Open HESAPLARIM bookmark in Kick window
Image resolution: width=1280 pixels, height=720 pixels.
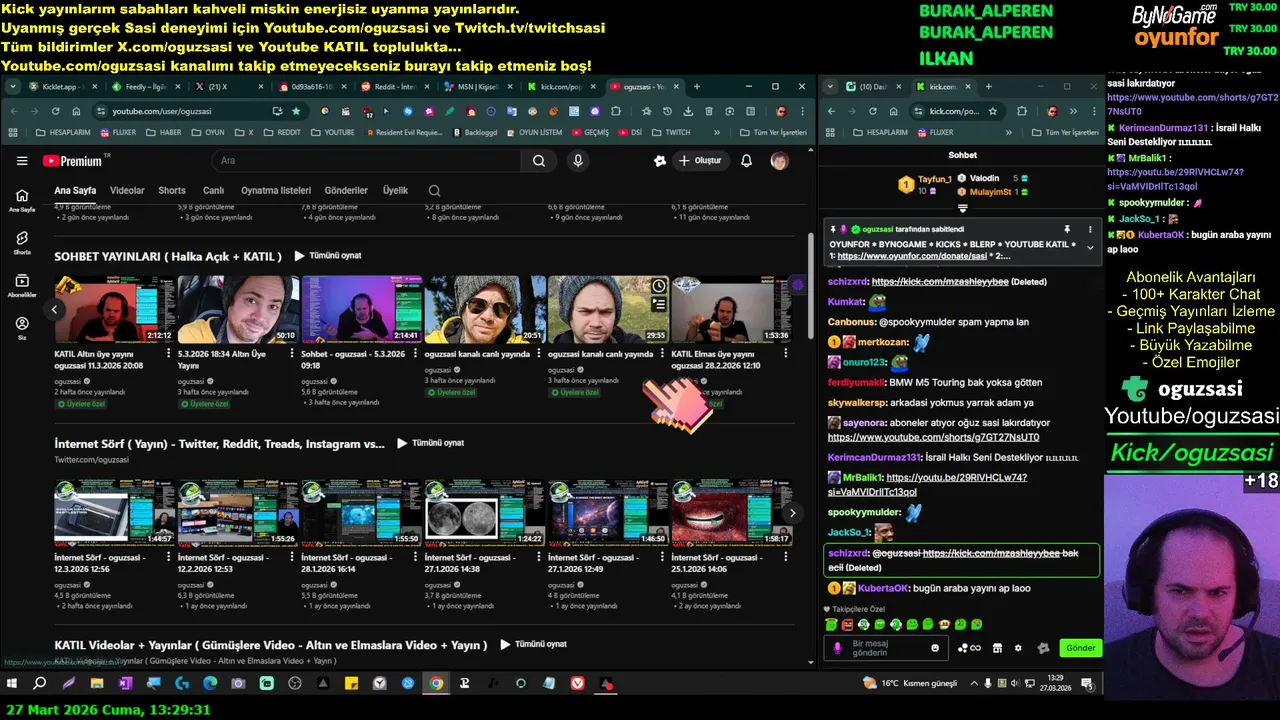(880, 132)
